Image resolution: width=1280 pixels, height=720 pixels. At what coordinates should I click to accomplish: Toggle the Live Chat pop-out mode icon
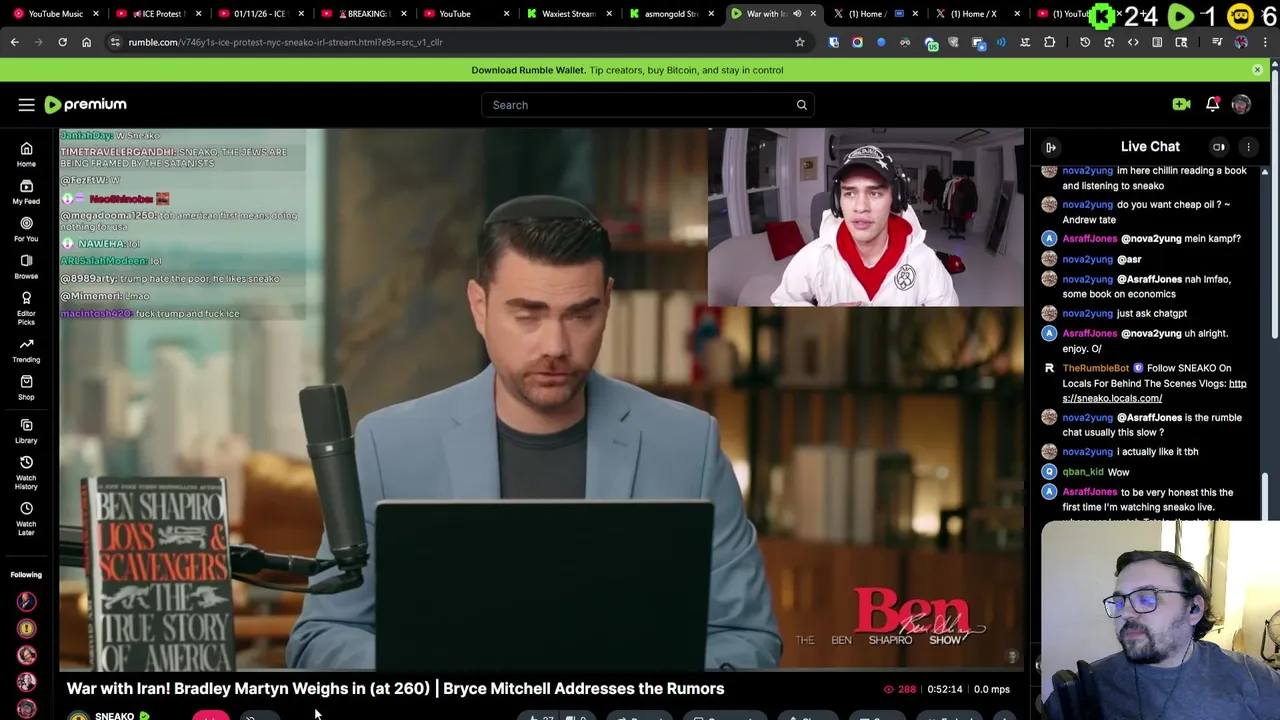pyautogui.click(x=1219, y=147)
